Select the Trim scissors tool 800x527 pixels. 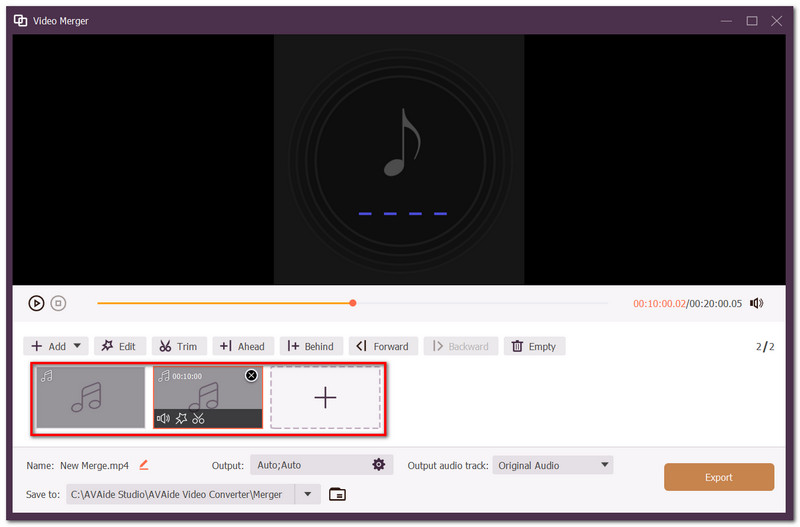(179, 346)
